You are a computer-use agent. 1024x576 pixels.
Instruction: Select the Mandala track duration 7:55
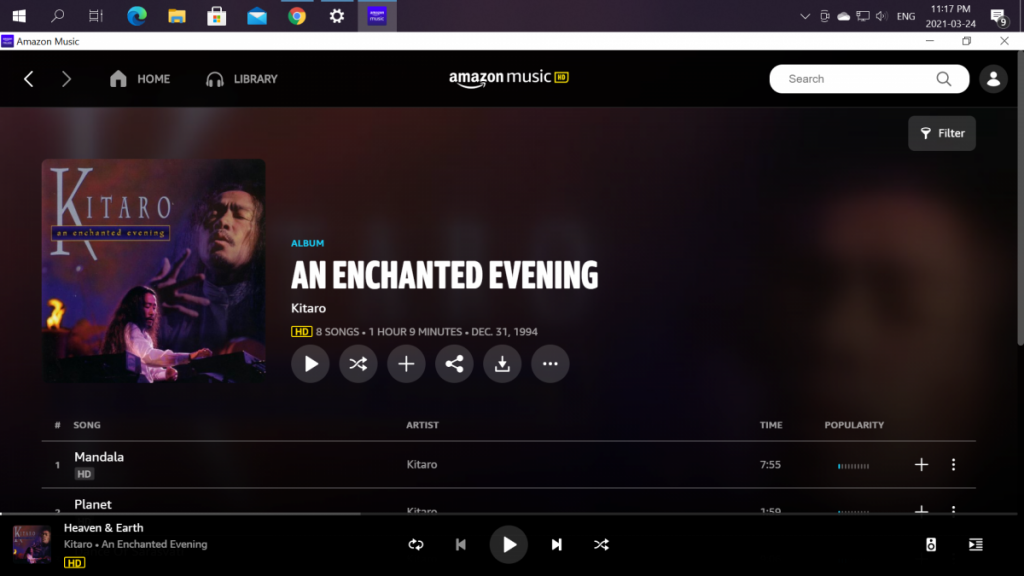[x=771, y=464]
